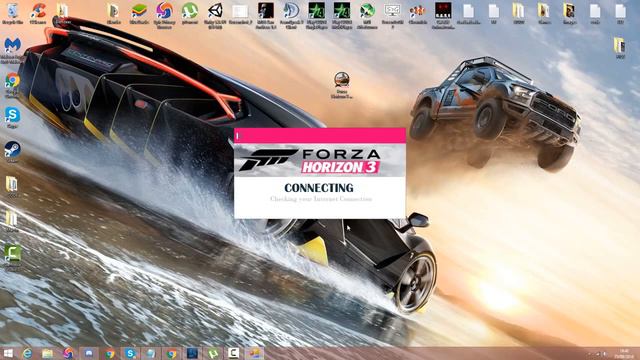Switch to Skype in the taskbar

130,353
